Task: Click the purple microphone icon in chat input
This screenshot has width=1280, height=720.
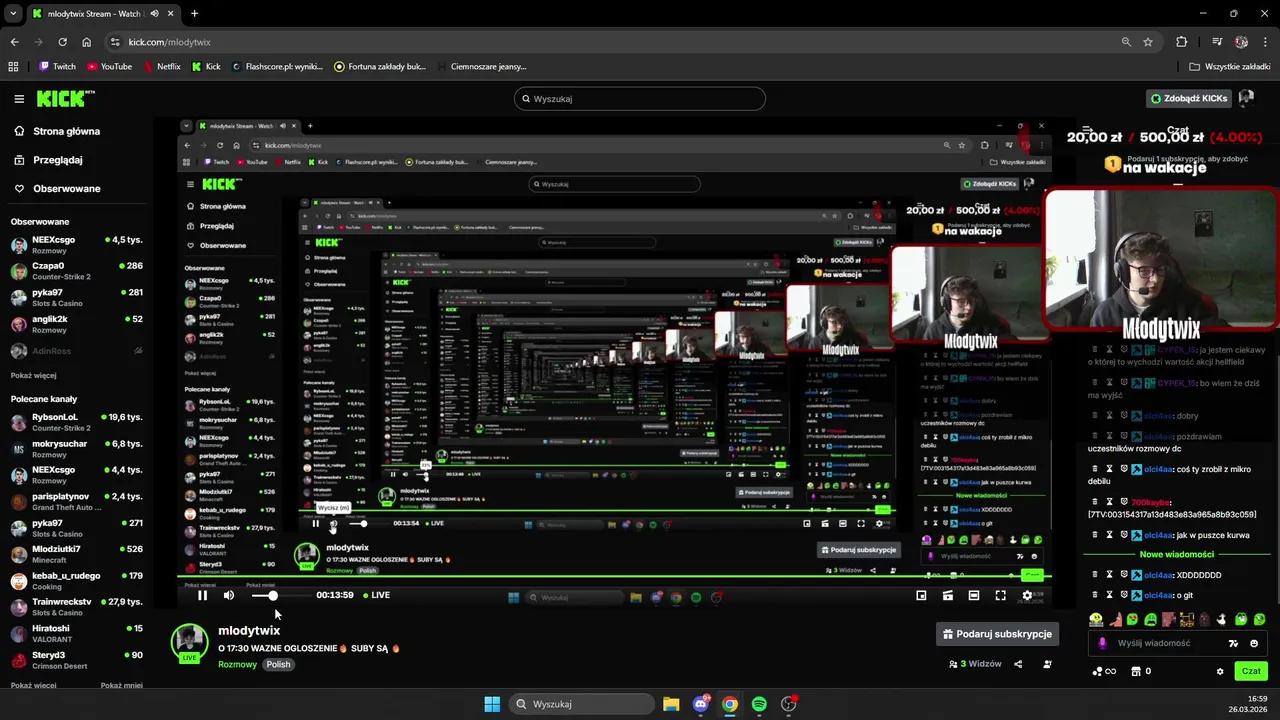Action: tap(1103, 644)
